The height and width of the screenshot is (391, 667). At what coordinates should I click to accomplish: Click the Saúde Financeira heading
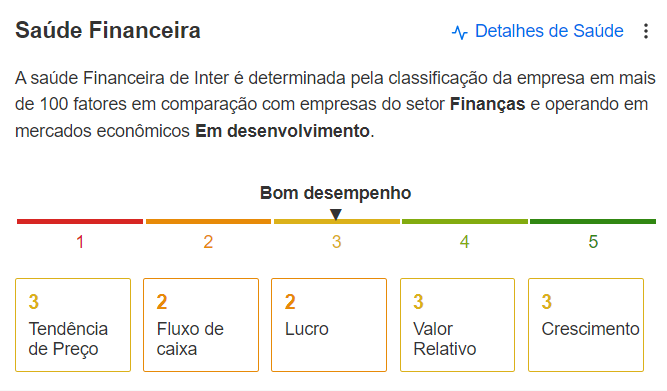pyautogui.click(x=108, y=31)
